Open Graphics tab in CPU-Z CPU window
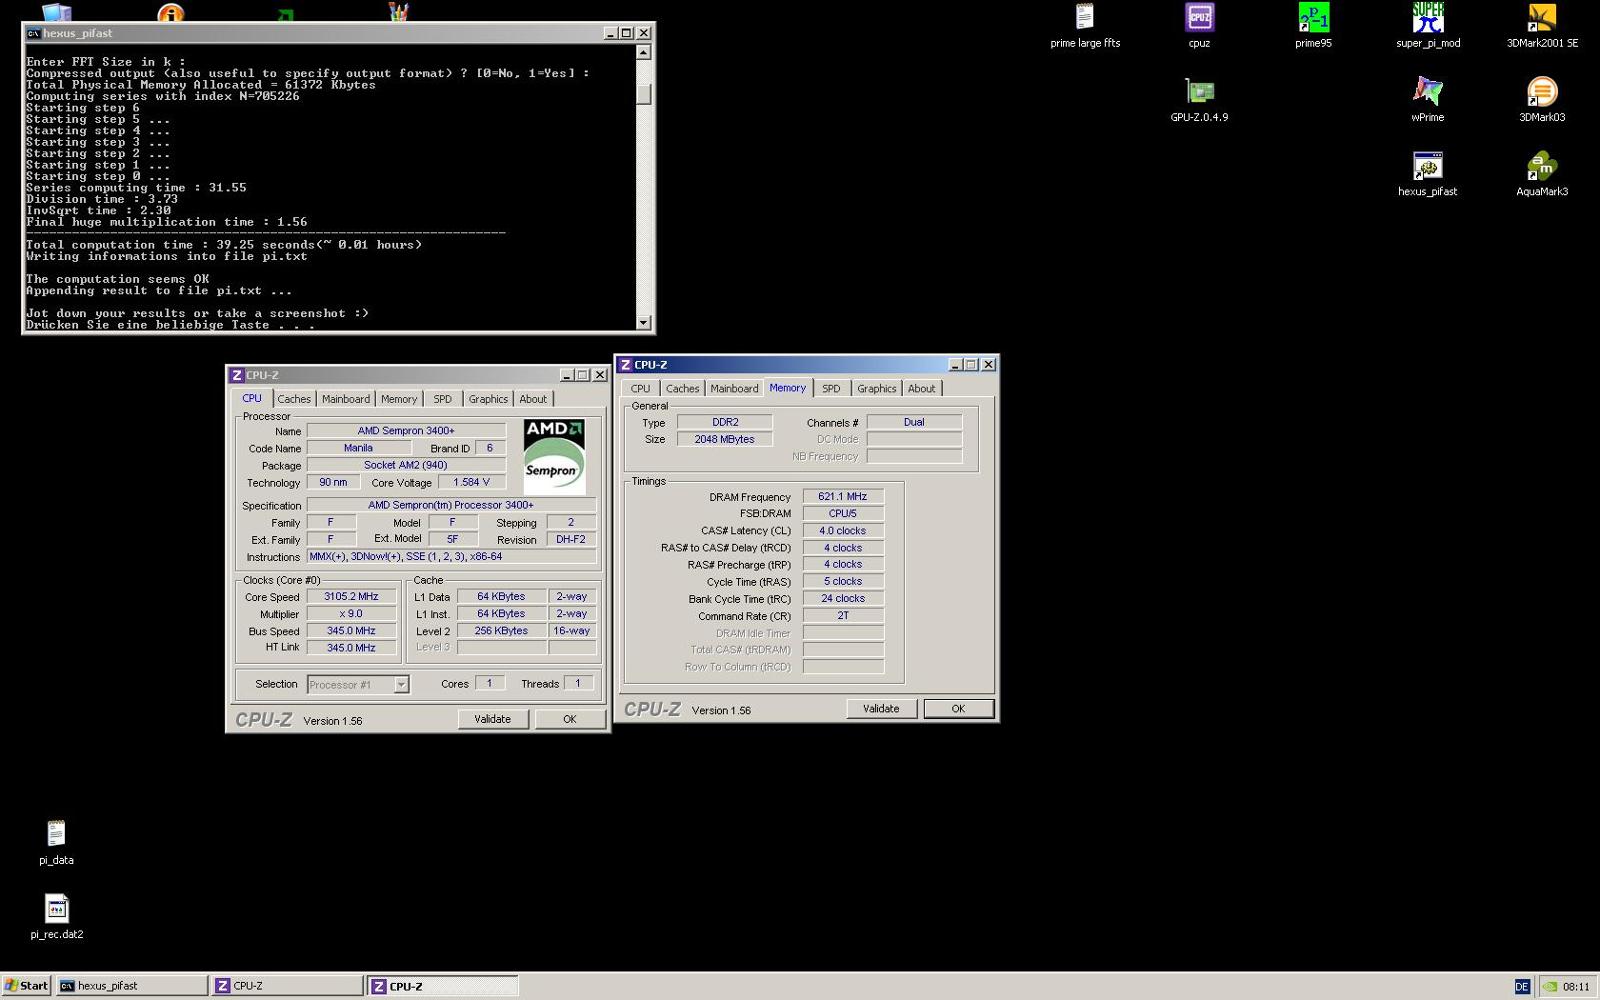Screen dimensions: 1600x1000 (488, 399)
